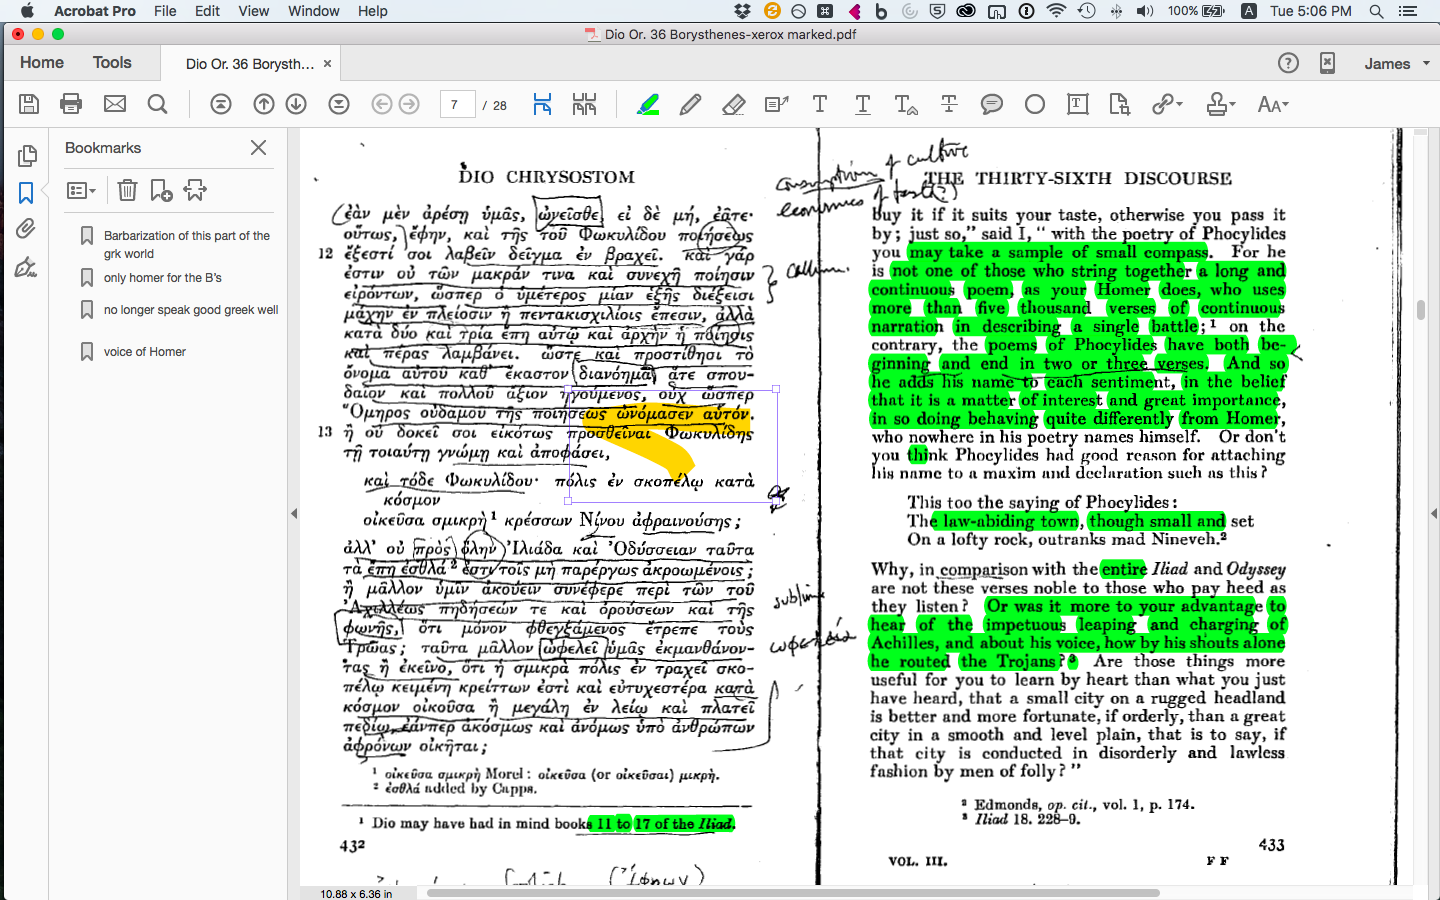Toggle the Bookmarks side panel
The width and height of the screenshot is (1440, 900).
(x=26, y=192)
